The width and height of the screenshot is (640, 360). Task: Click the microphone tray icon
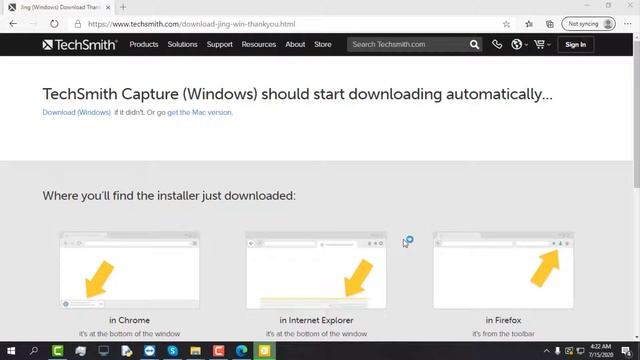tap(557, 351)
